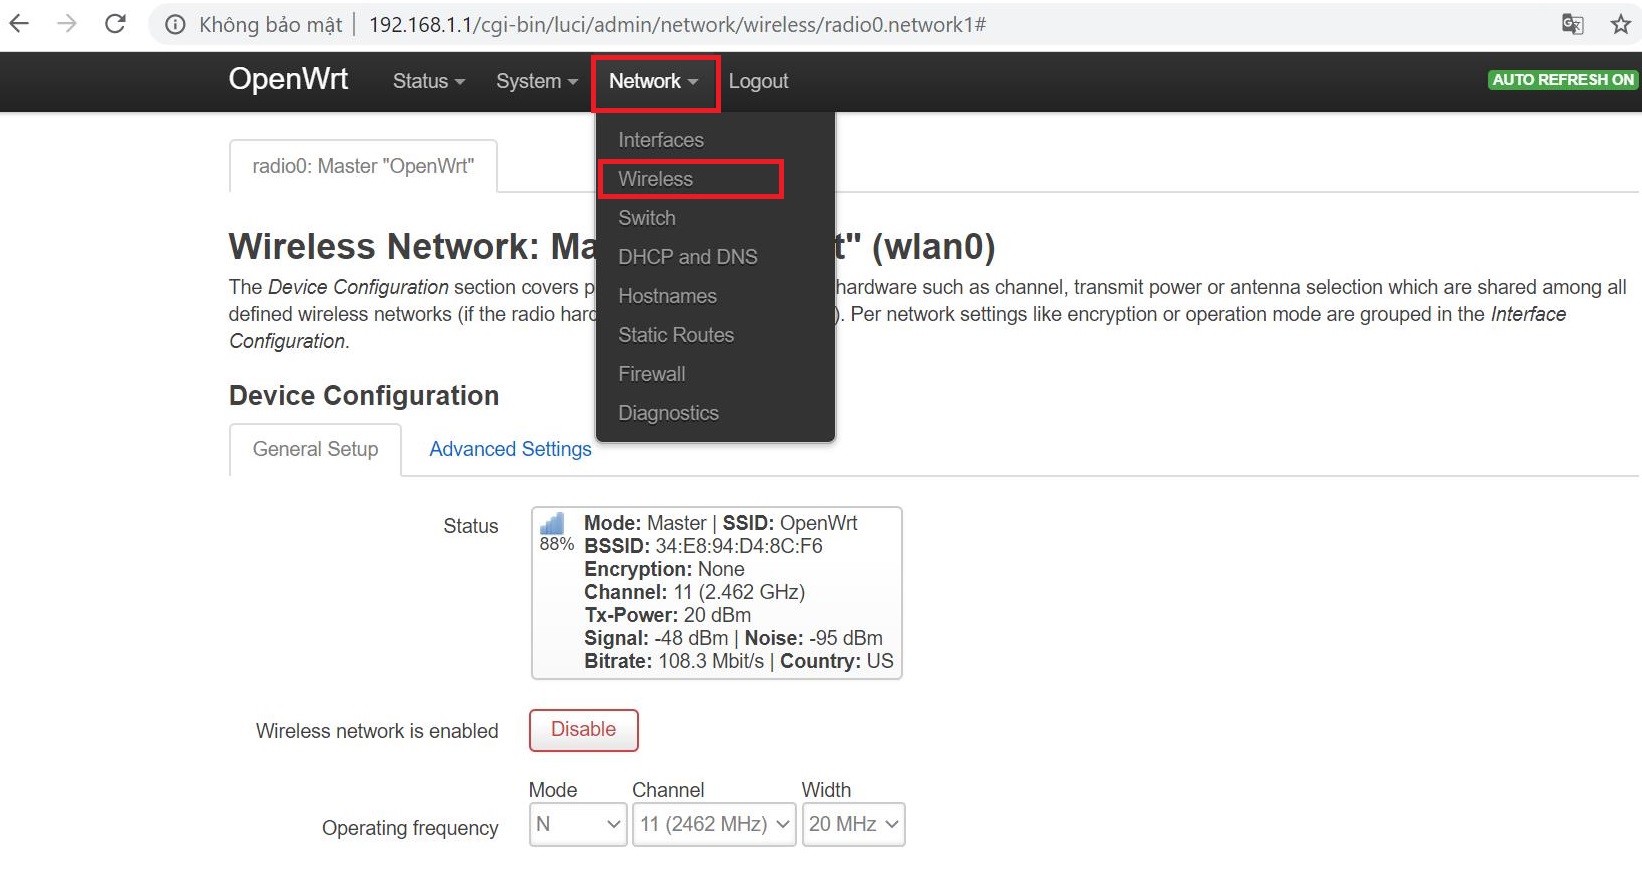Click the site info 'not secure' icon
The image size is (1642, 870).
tap(175, 25)
